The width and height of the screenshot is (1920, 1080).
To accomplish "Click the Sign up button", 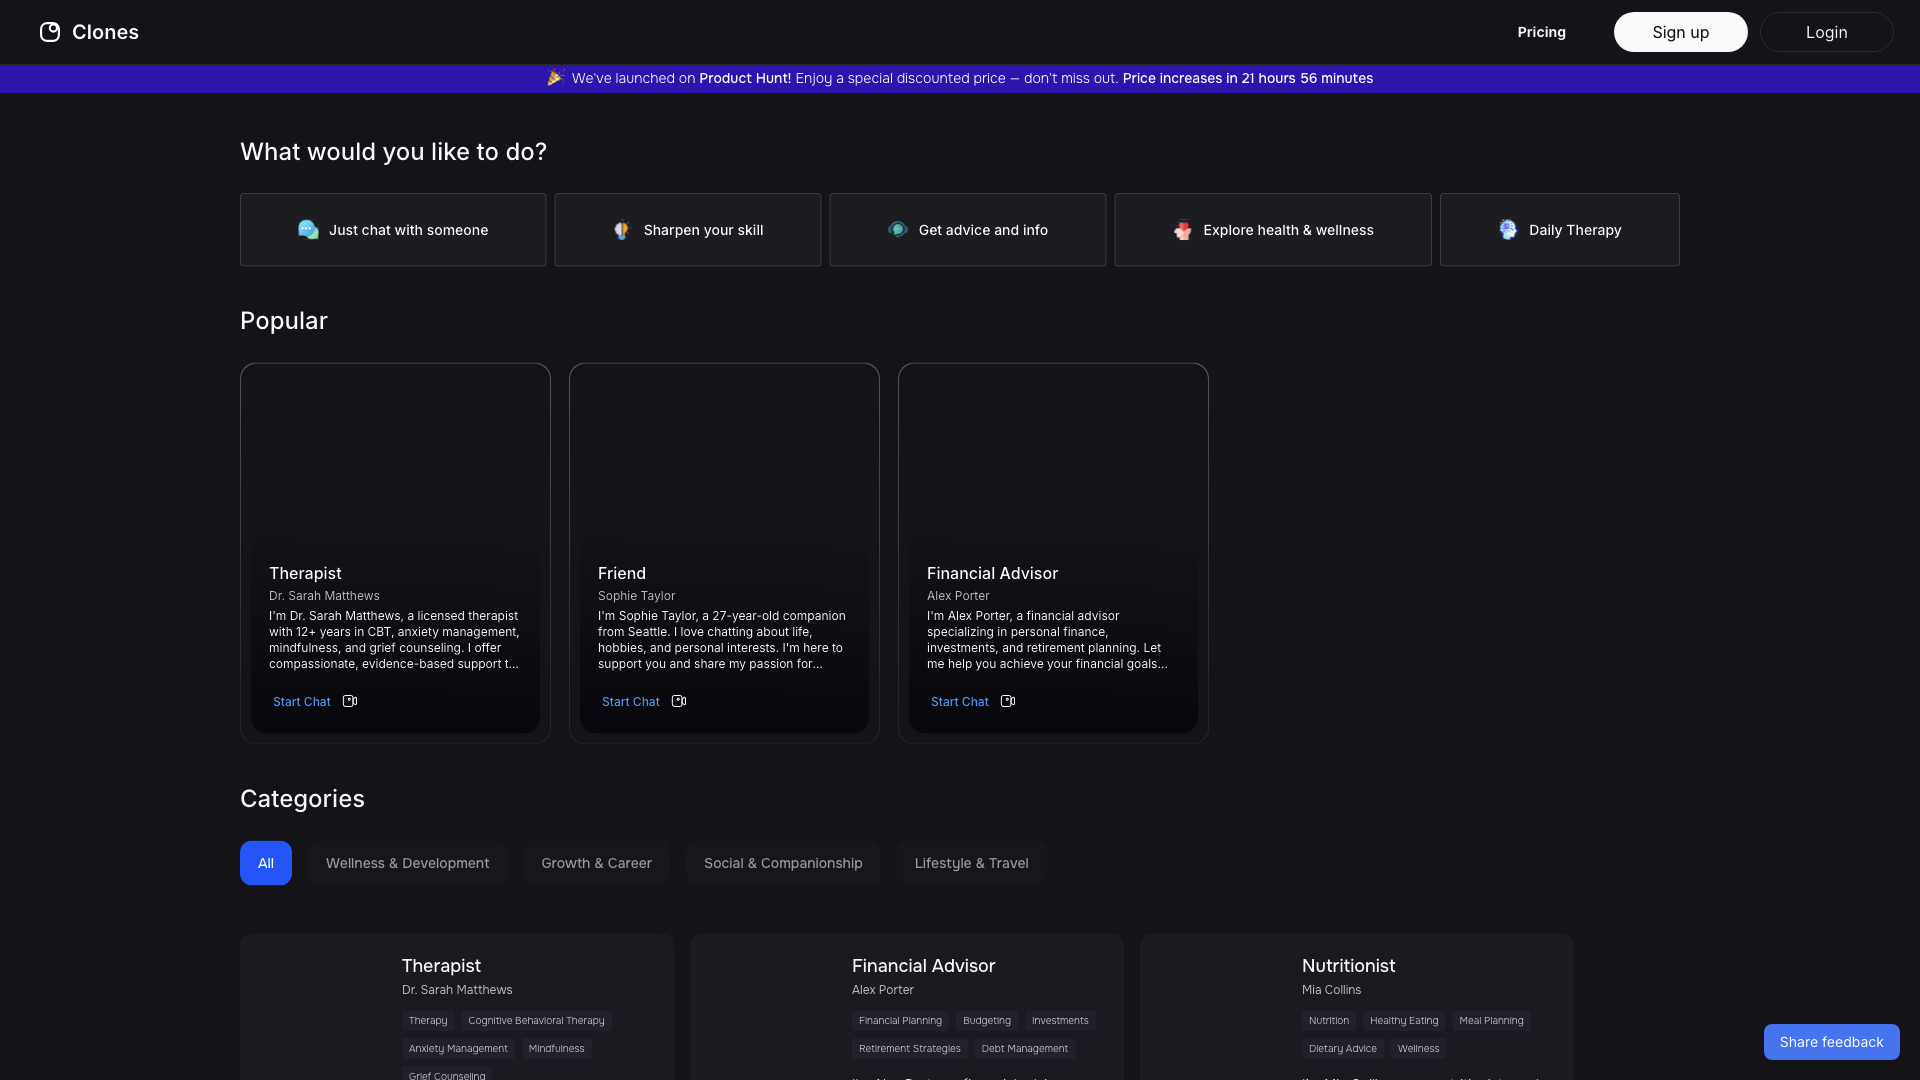I will 1680,32.
